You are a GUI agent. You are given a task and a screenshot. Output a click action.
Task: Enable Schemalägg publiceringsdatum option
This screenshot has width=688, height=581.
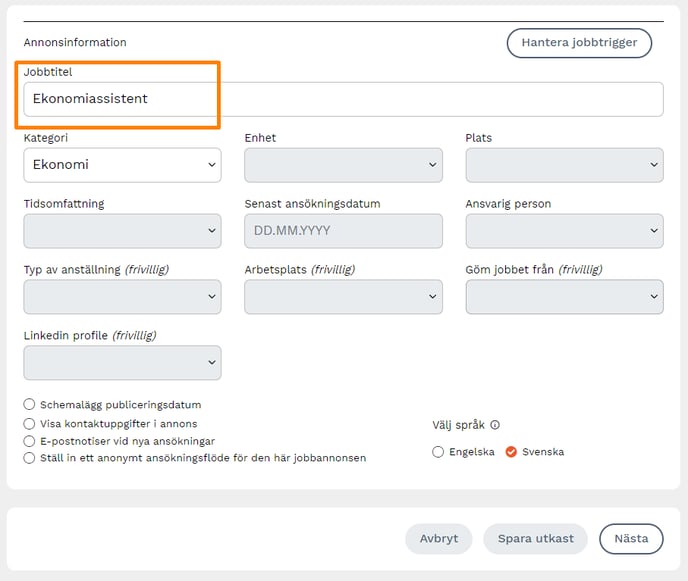coord(30,405)
